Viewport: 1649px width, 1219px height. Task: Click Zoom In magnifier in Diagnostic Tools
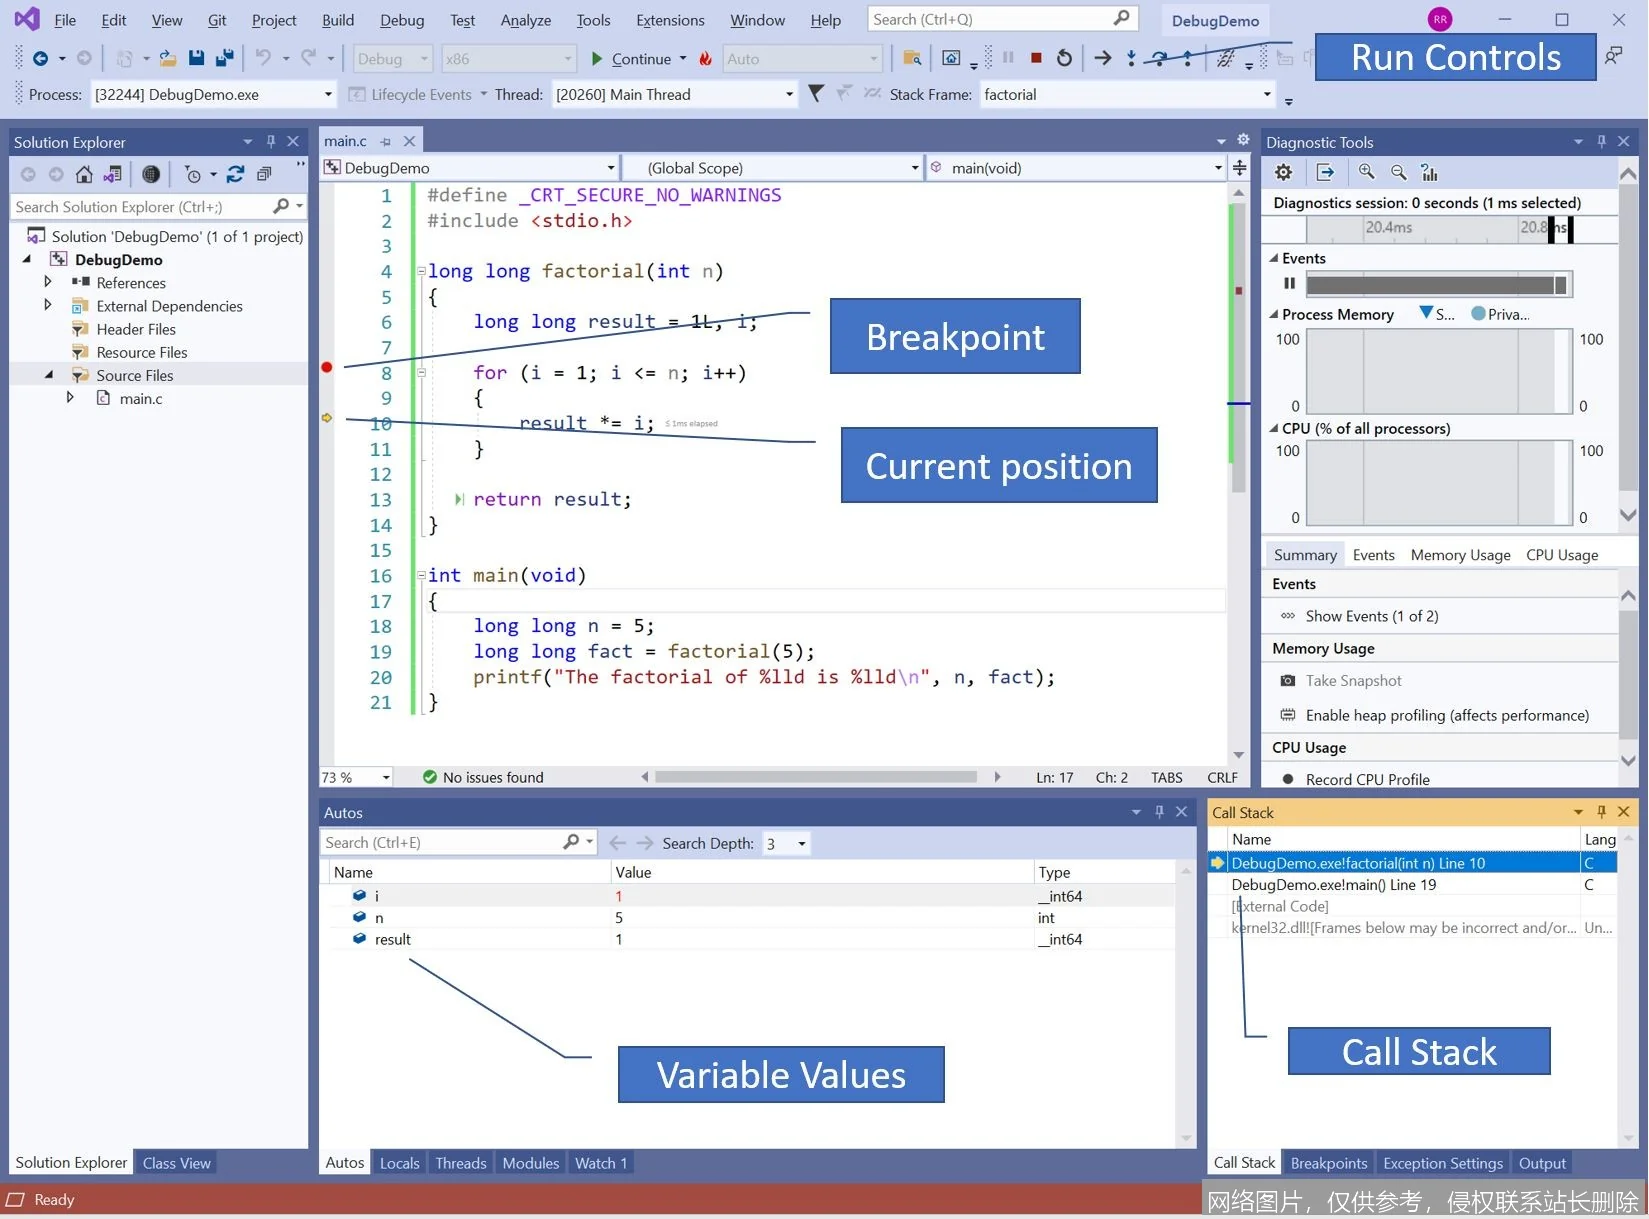(1366, 172)
